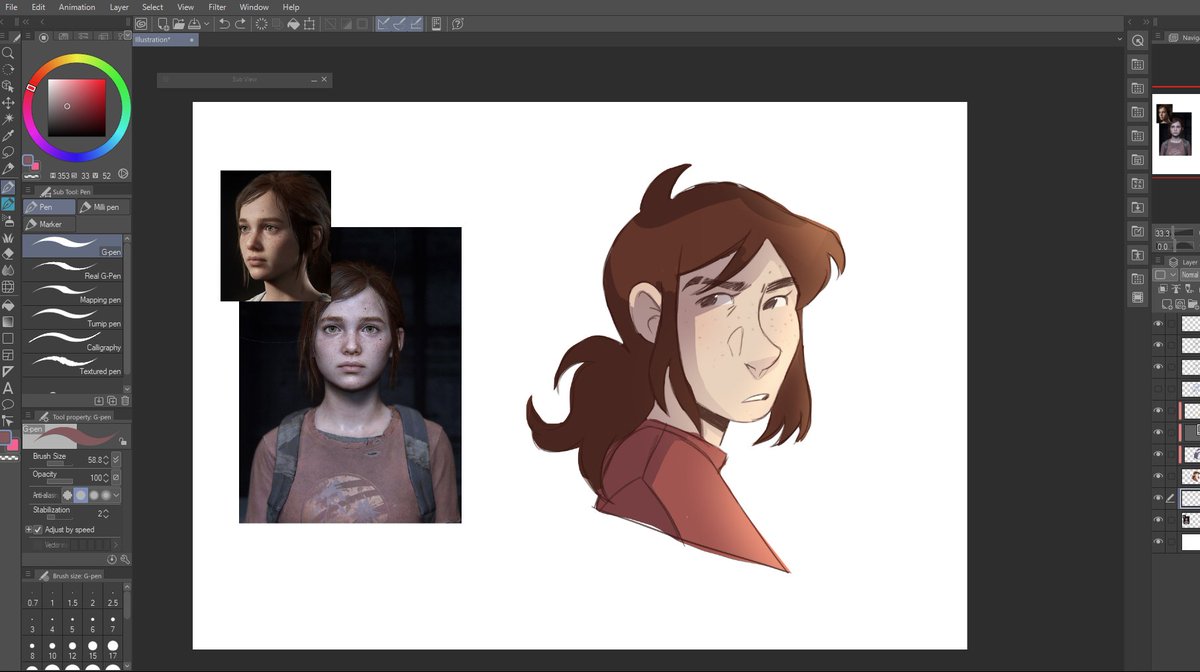Viewport: 1200px width, 672px height.
Task: Click the Clear selection sparkle icon
Action: pos(261,23)
